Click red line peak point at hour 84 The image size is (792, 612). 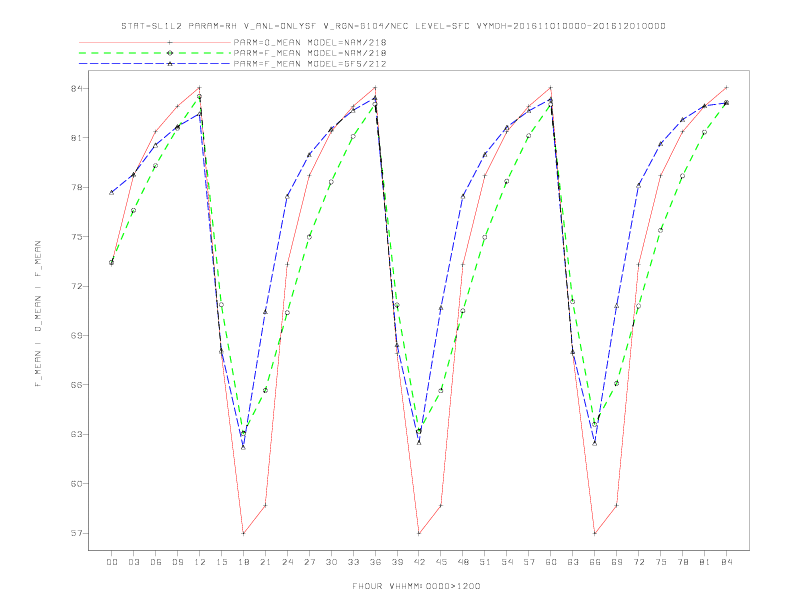(x=726, y=88)
